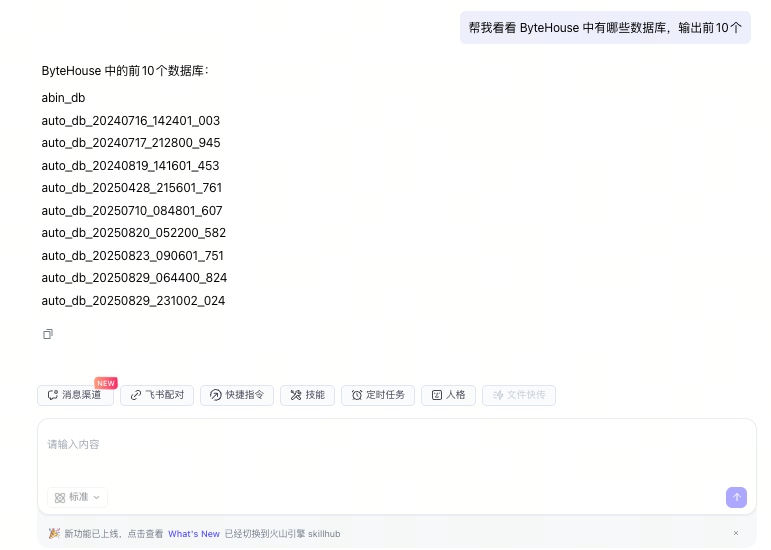Select auto_db_20240819_141601_453 text

click(130, 166)
